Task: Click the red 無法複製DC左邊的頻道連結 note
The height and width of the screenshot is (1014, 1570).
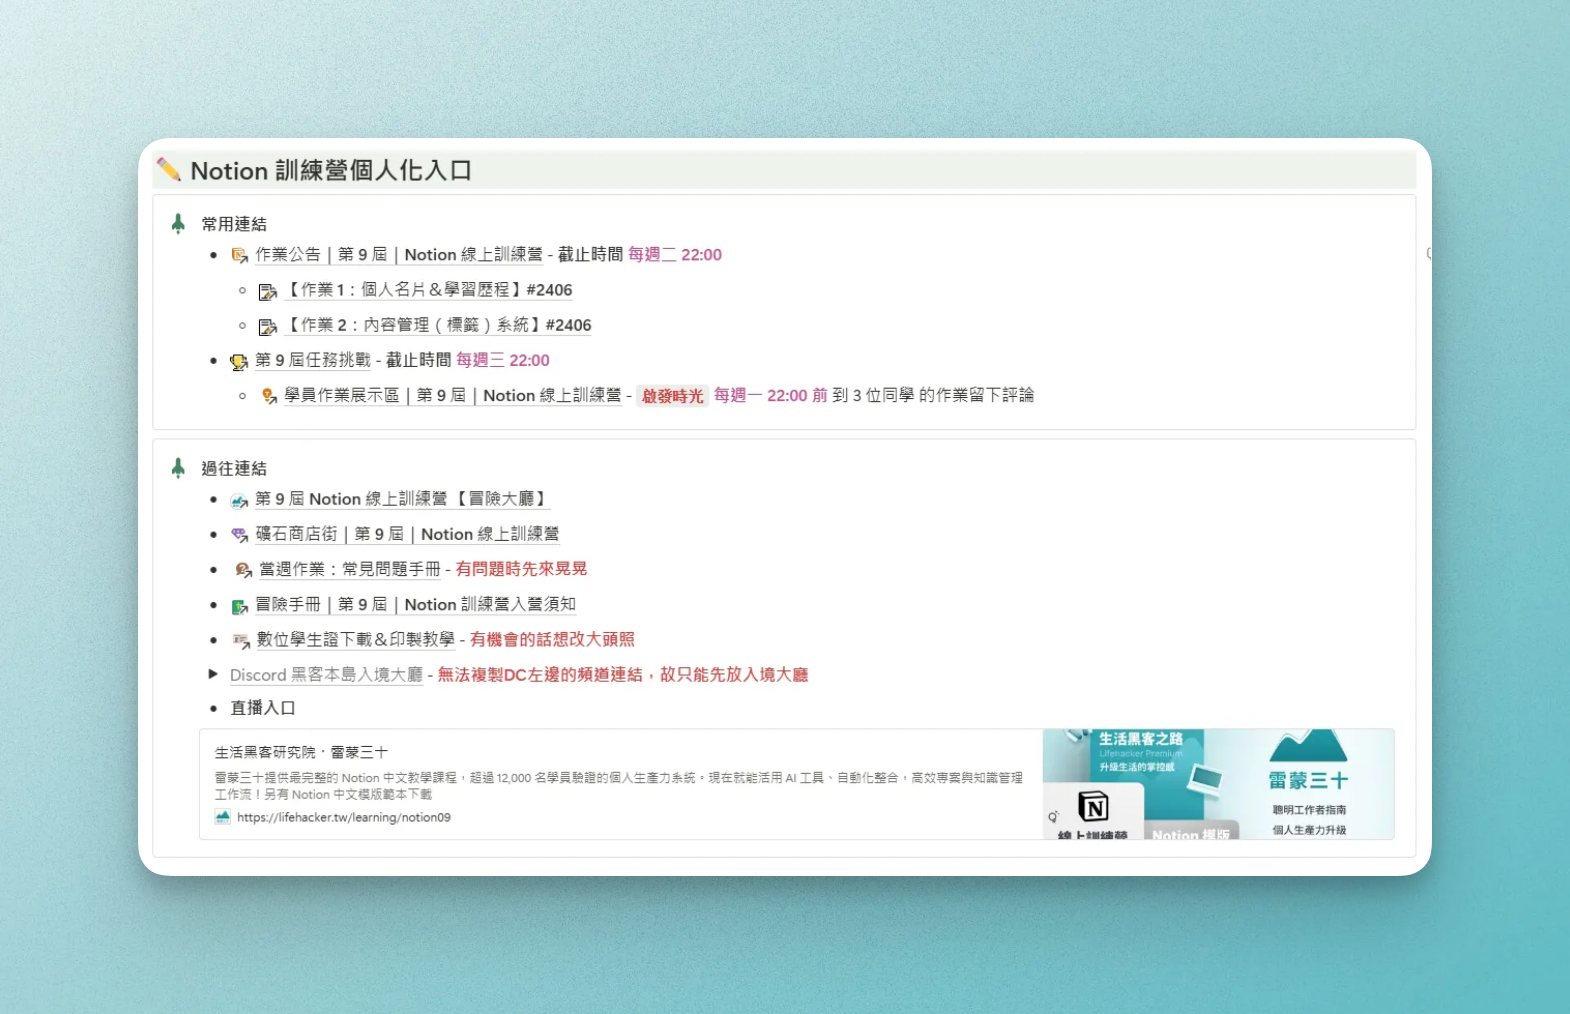Action: pos(623,674)
